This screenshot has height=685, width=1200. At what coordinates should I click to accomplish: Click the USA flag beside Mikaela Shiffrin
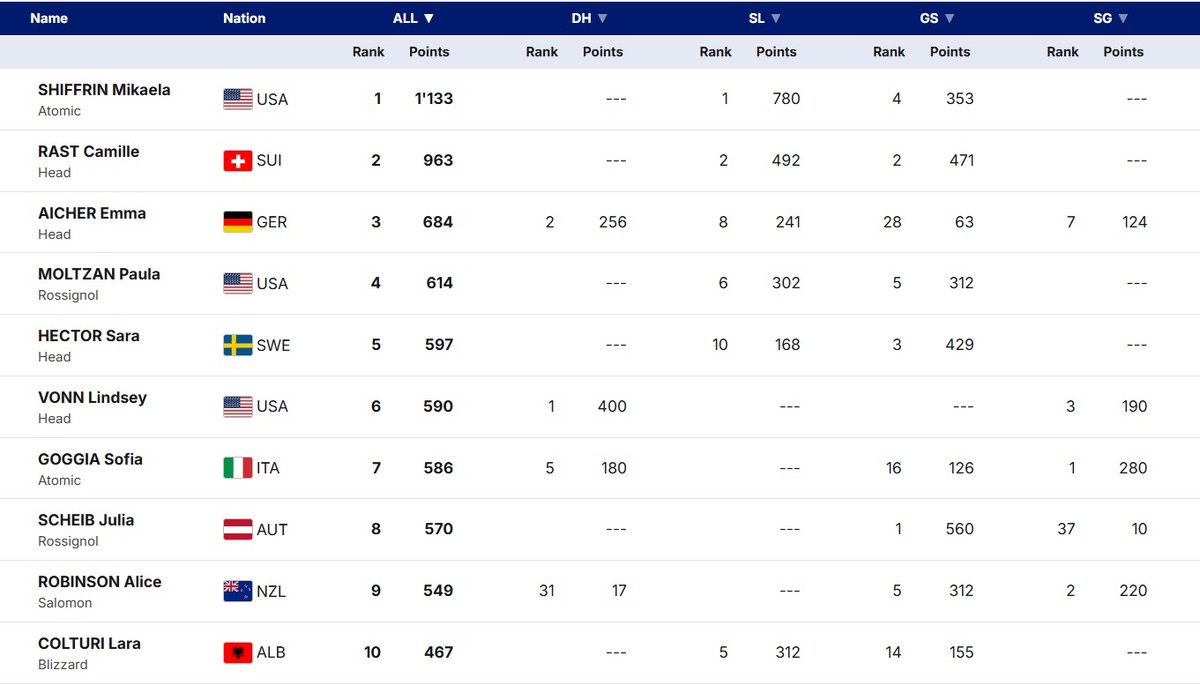point(238,99)
